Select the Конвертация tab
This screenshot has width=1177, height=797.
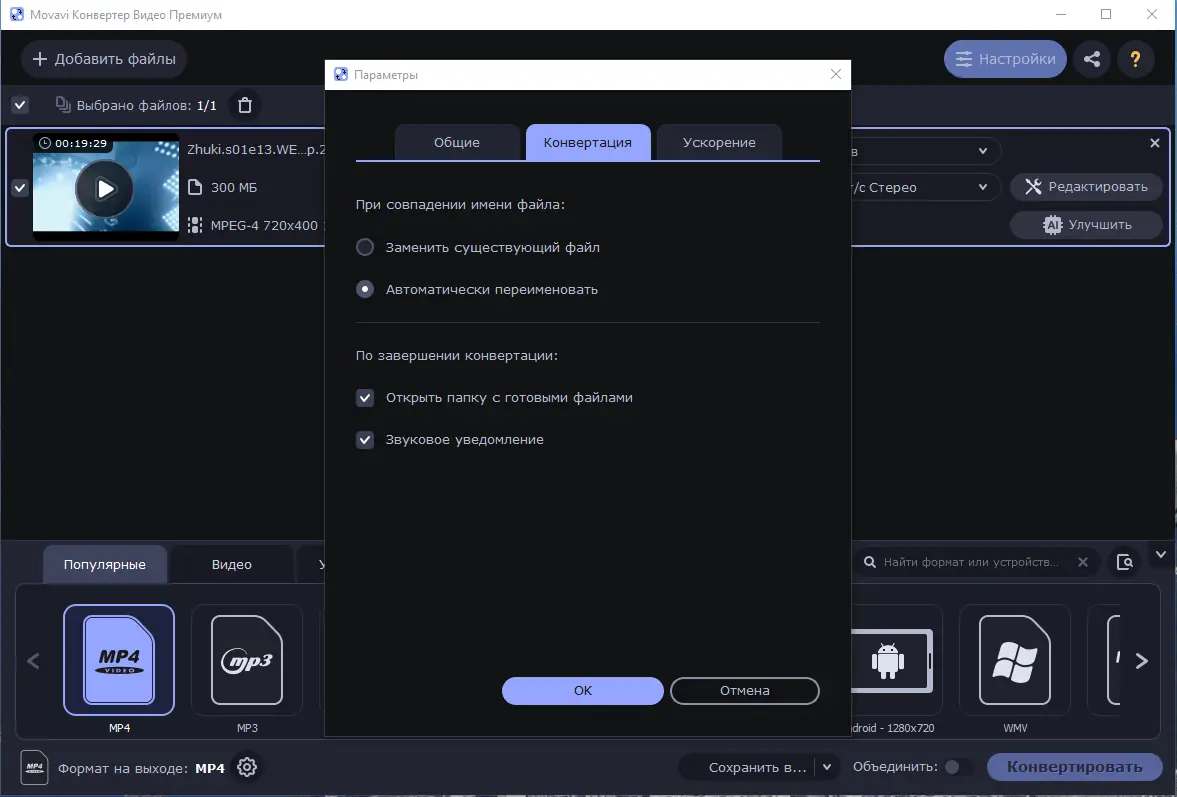pos(588,143)
